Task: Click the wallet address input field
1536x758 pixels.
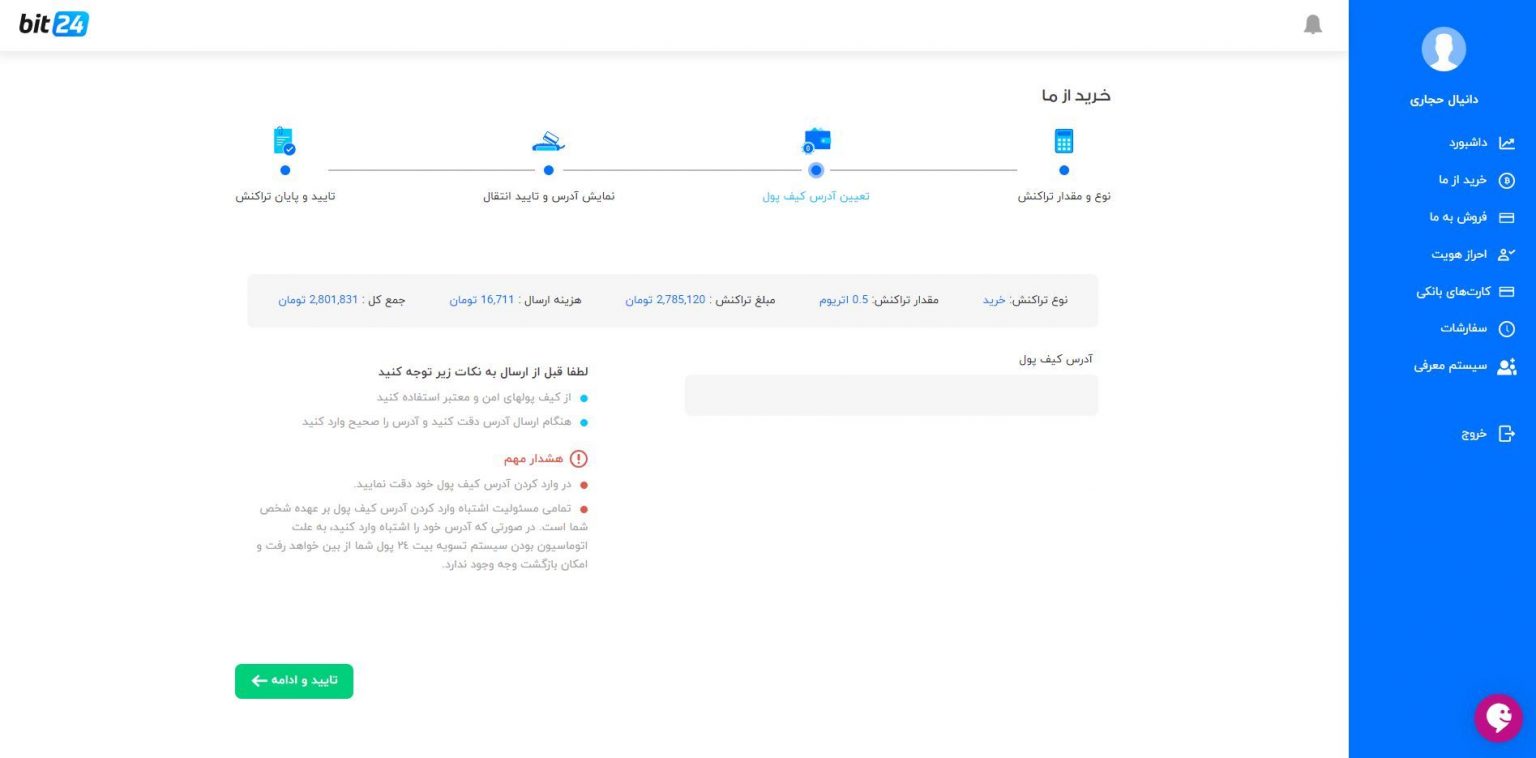Action: [891, 395]
